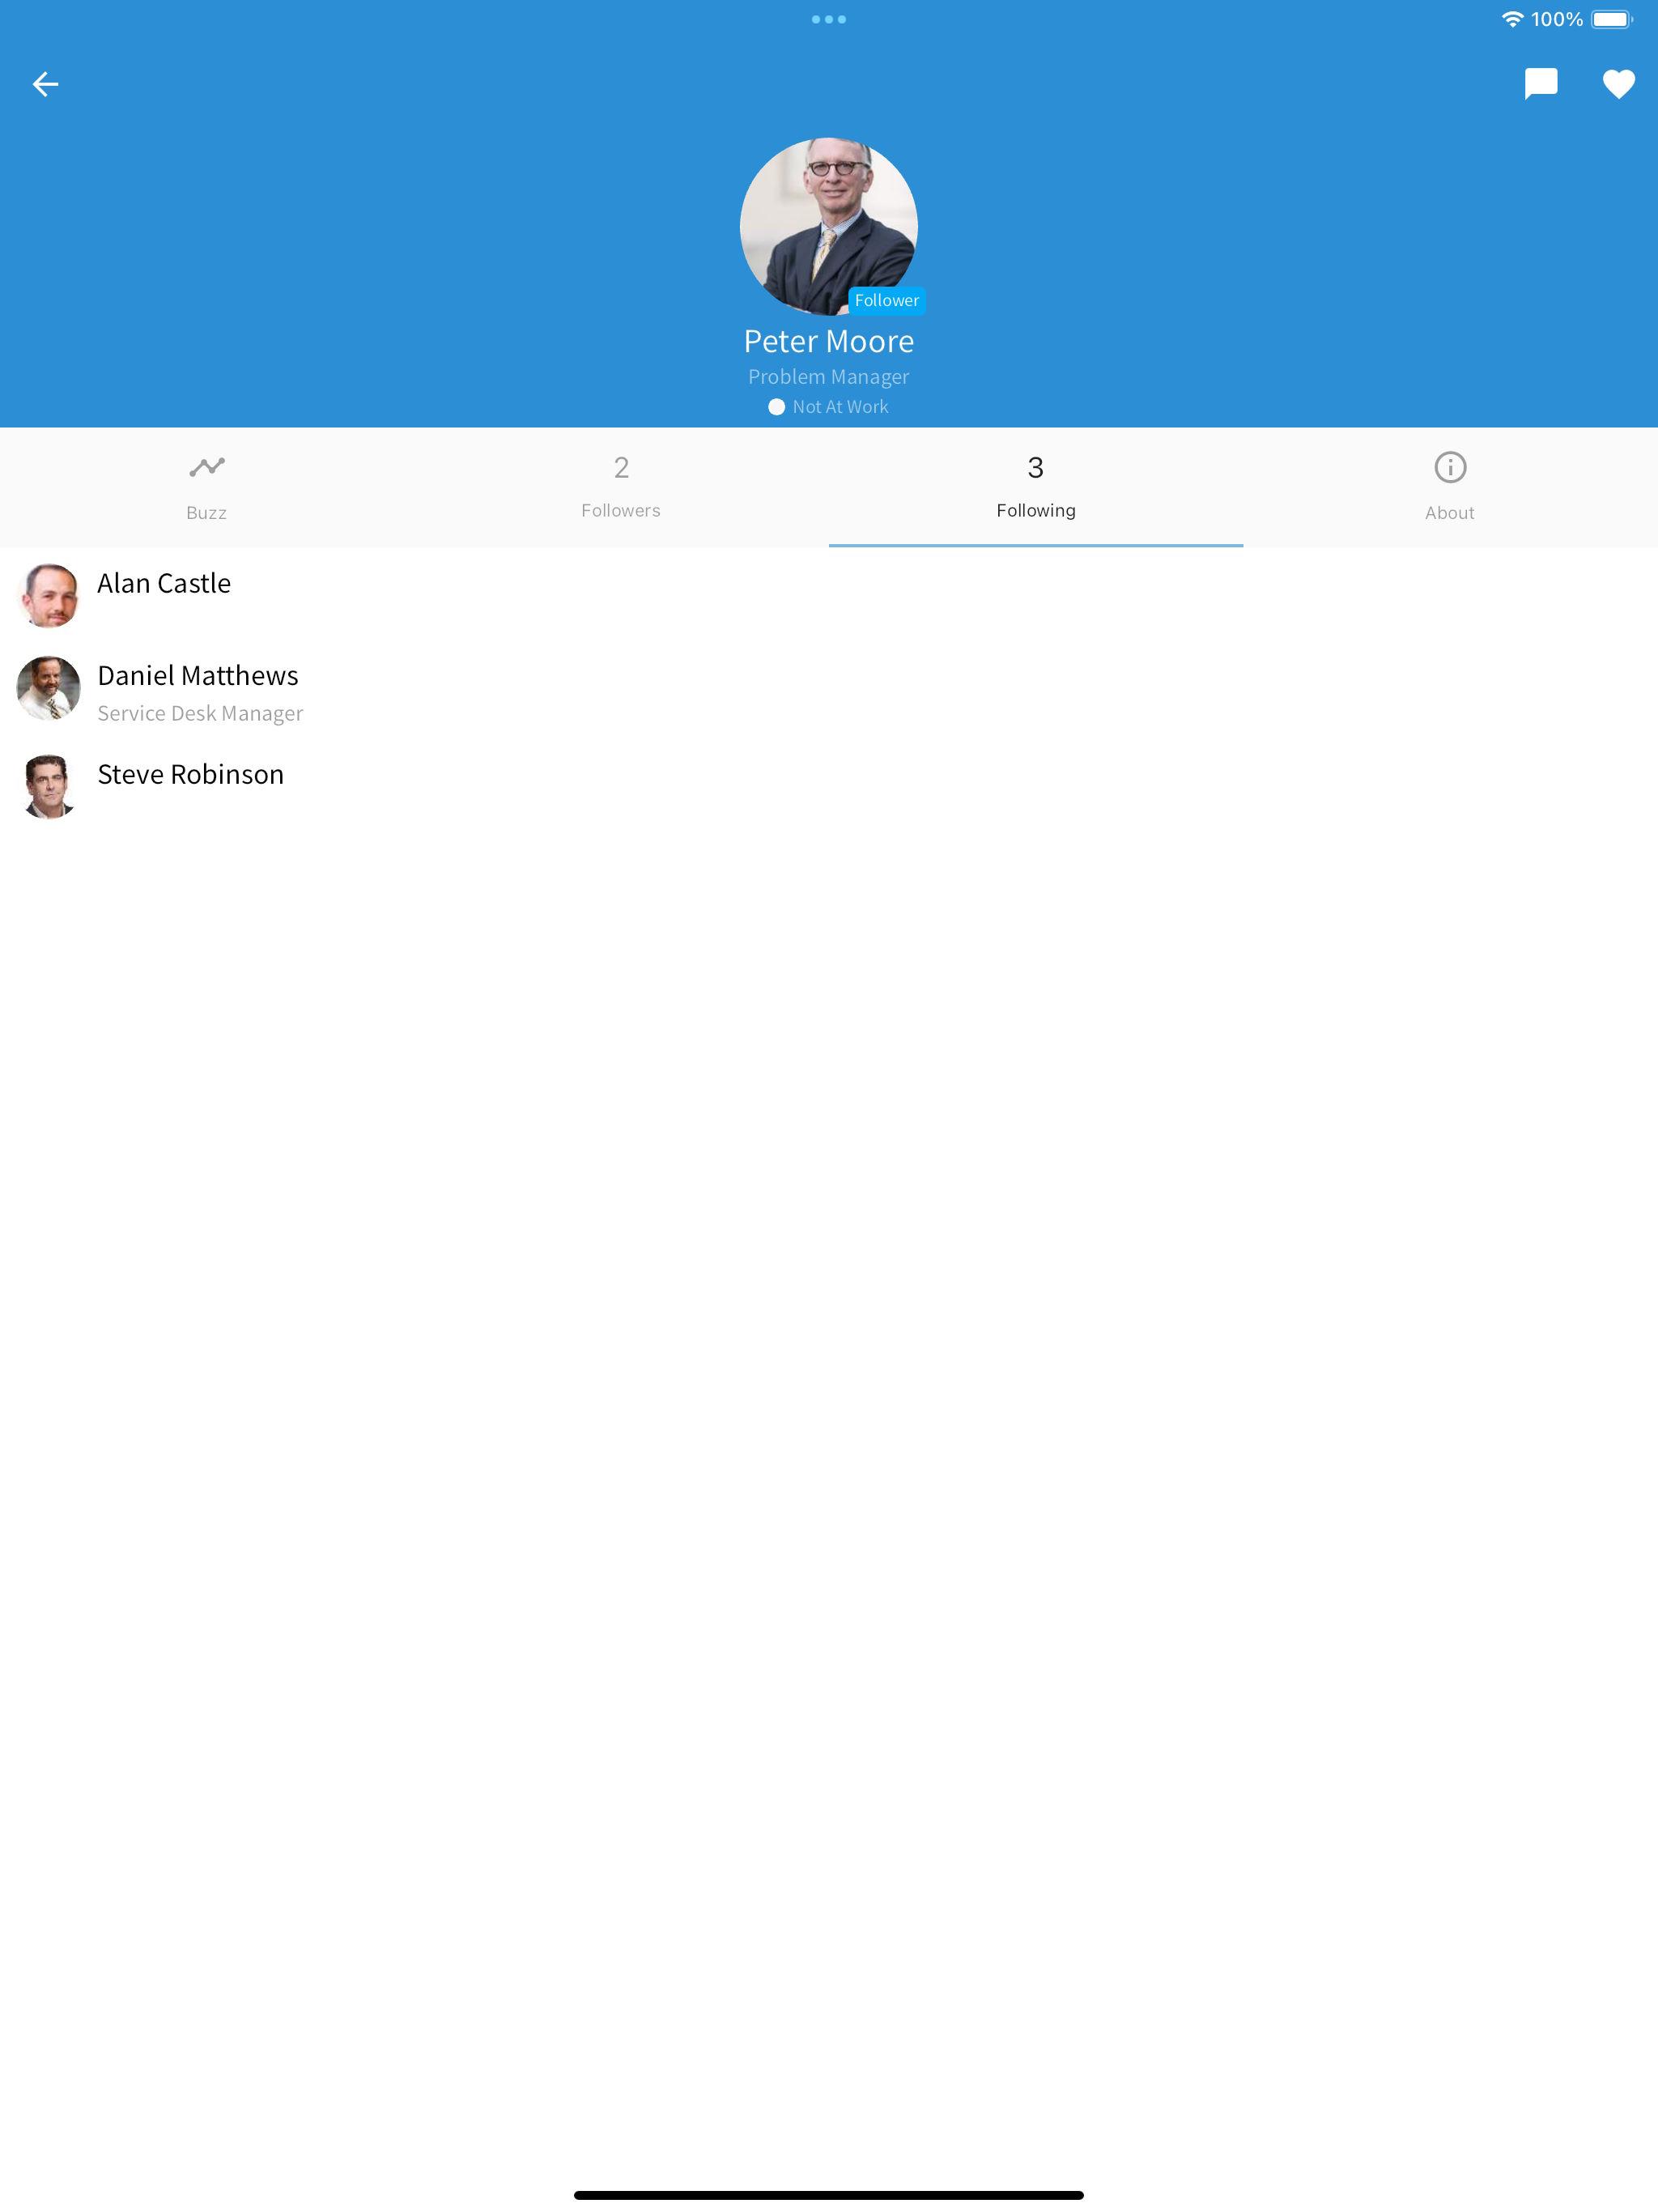The width and height of the screenshot is (1658, 2212).
Task: Switch to the Buzz tab
Action: pos(207,488)
